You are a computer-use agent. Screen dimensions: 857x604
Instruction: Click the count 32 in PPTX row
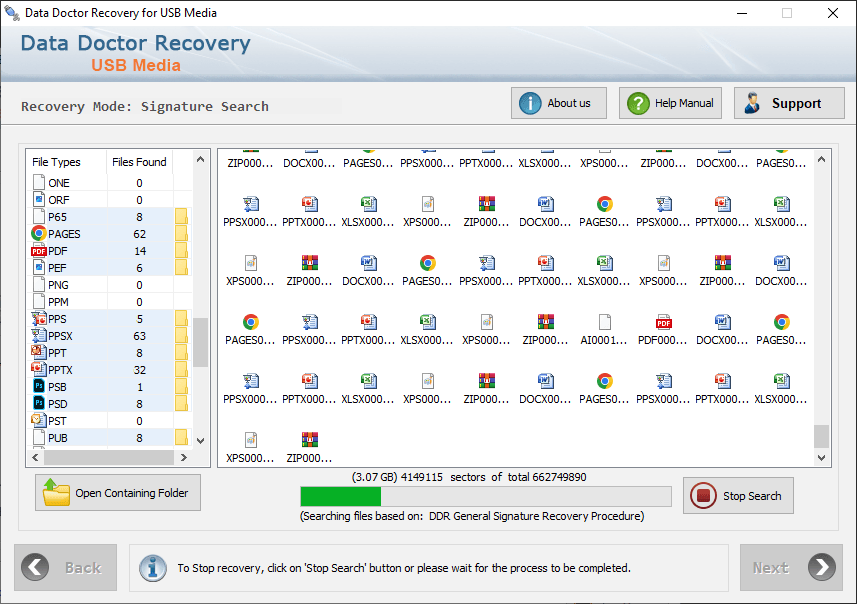click(x=139, y=370)
